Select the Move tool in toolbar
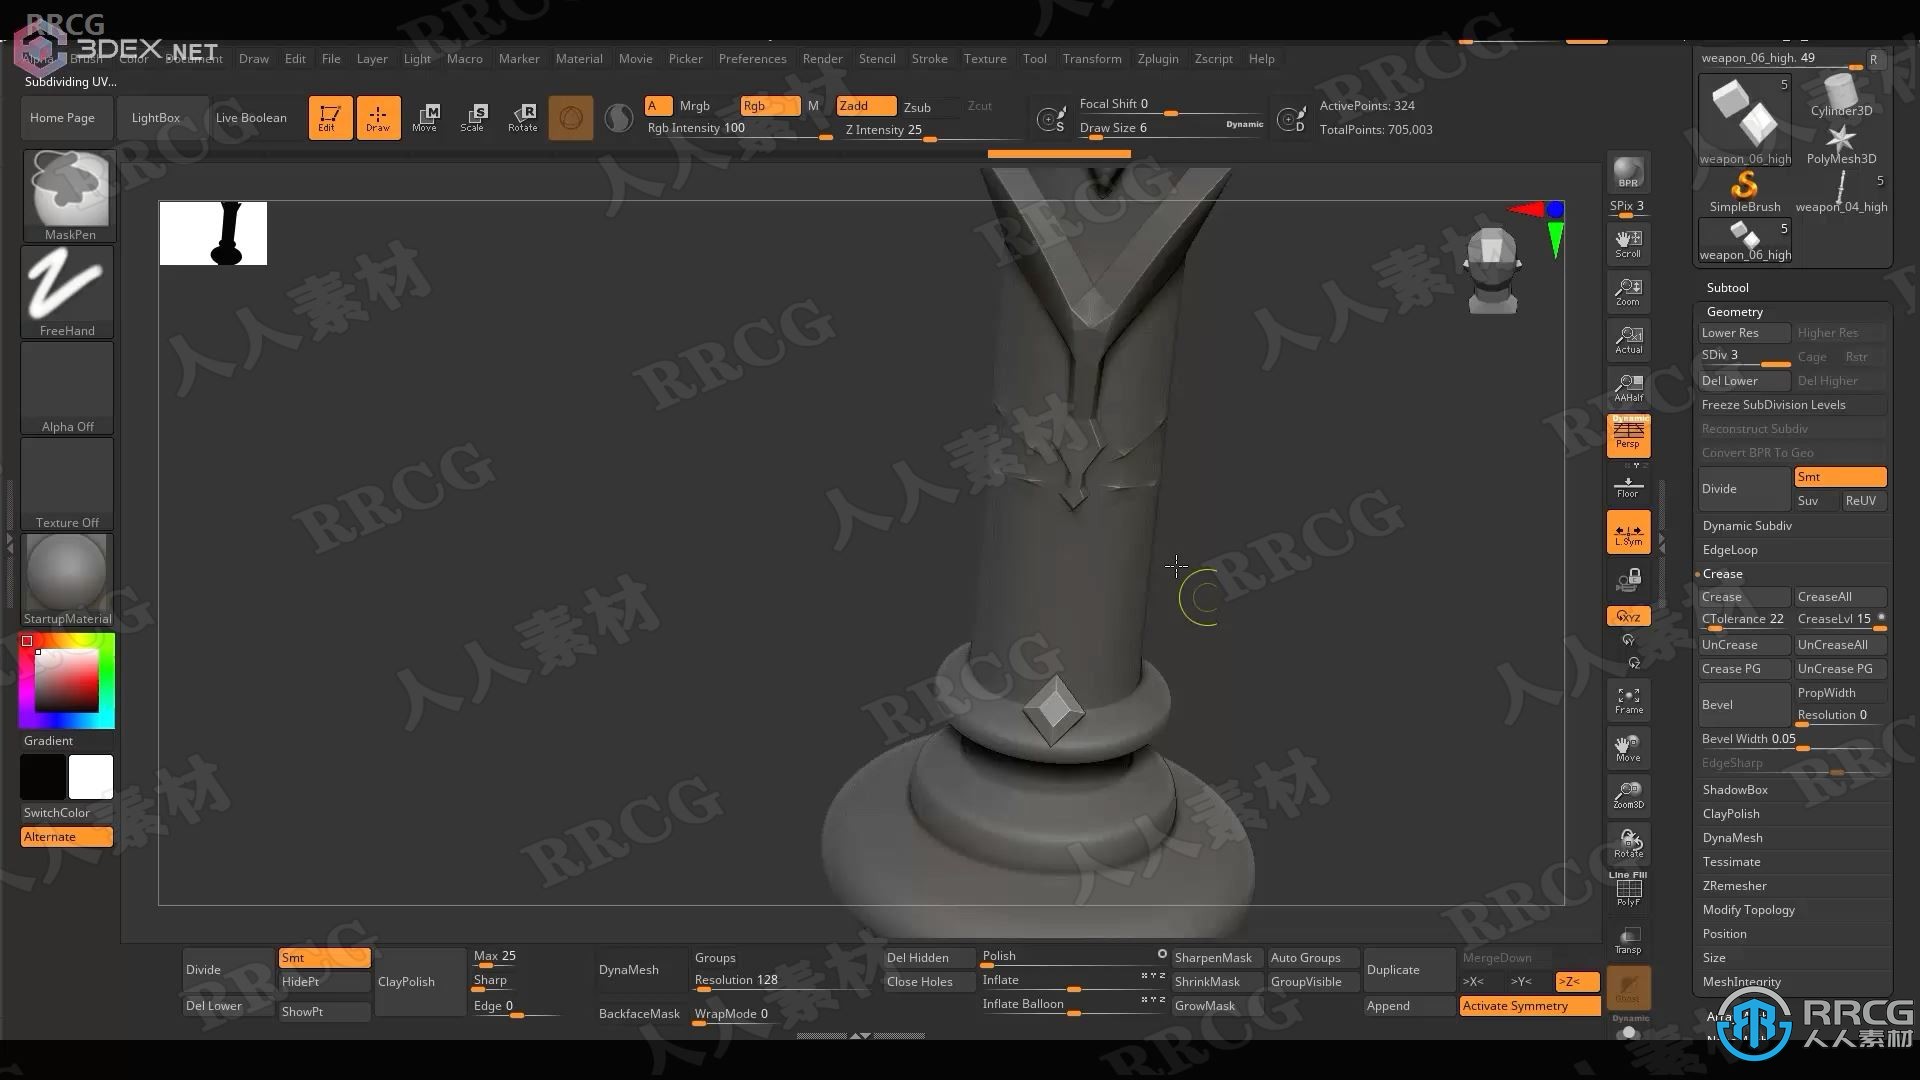 tap(425, 117)
